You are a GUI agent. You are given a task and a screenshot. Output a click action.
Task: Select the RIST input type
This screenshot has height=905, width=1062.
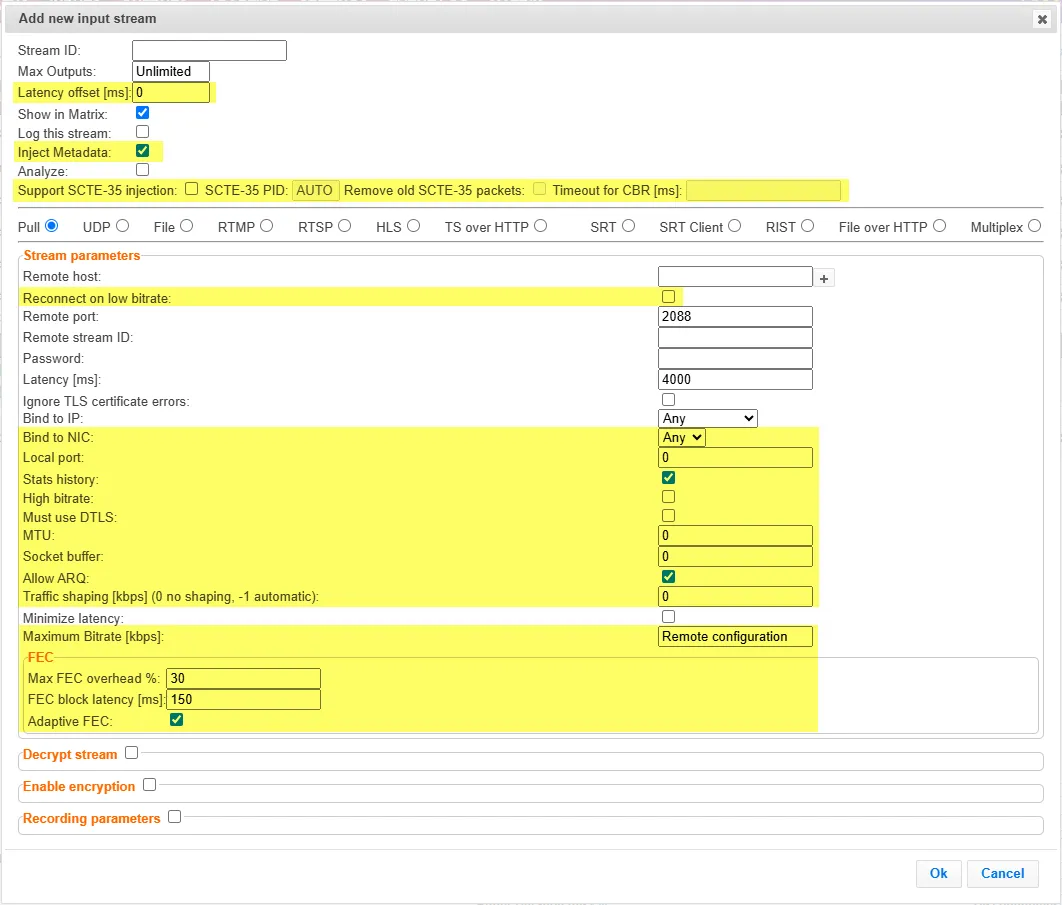(807, 226)
